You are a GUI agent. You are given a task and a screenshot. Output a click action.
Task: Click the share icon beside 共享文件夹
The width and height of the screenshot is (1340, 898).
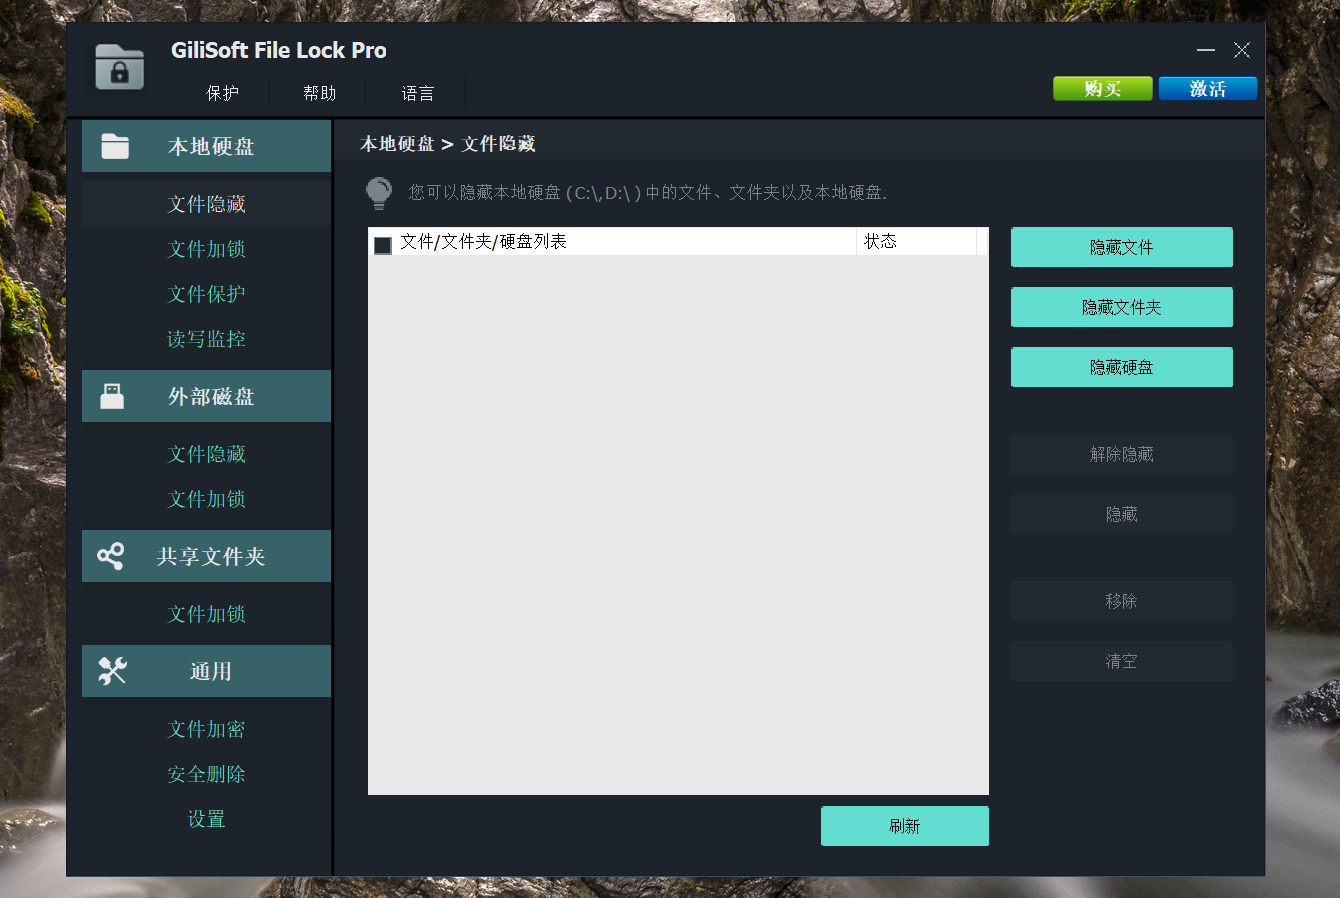pos(111,556)
